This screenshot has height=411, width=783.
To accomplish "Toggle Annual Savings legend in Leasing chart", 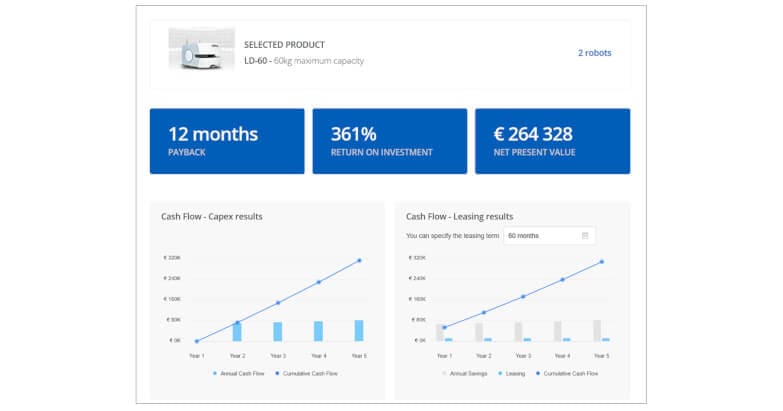I will coord(468,373).
